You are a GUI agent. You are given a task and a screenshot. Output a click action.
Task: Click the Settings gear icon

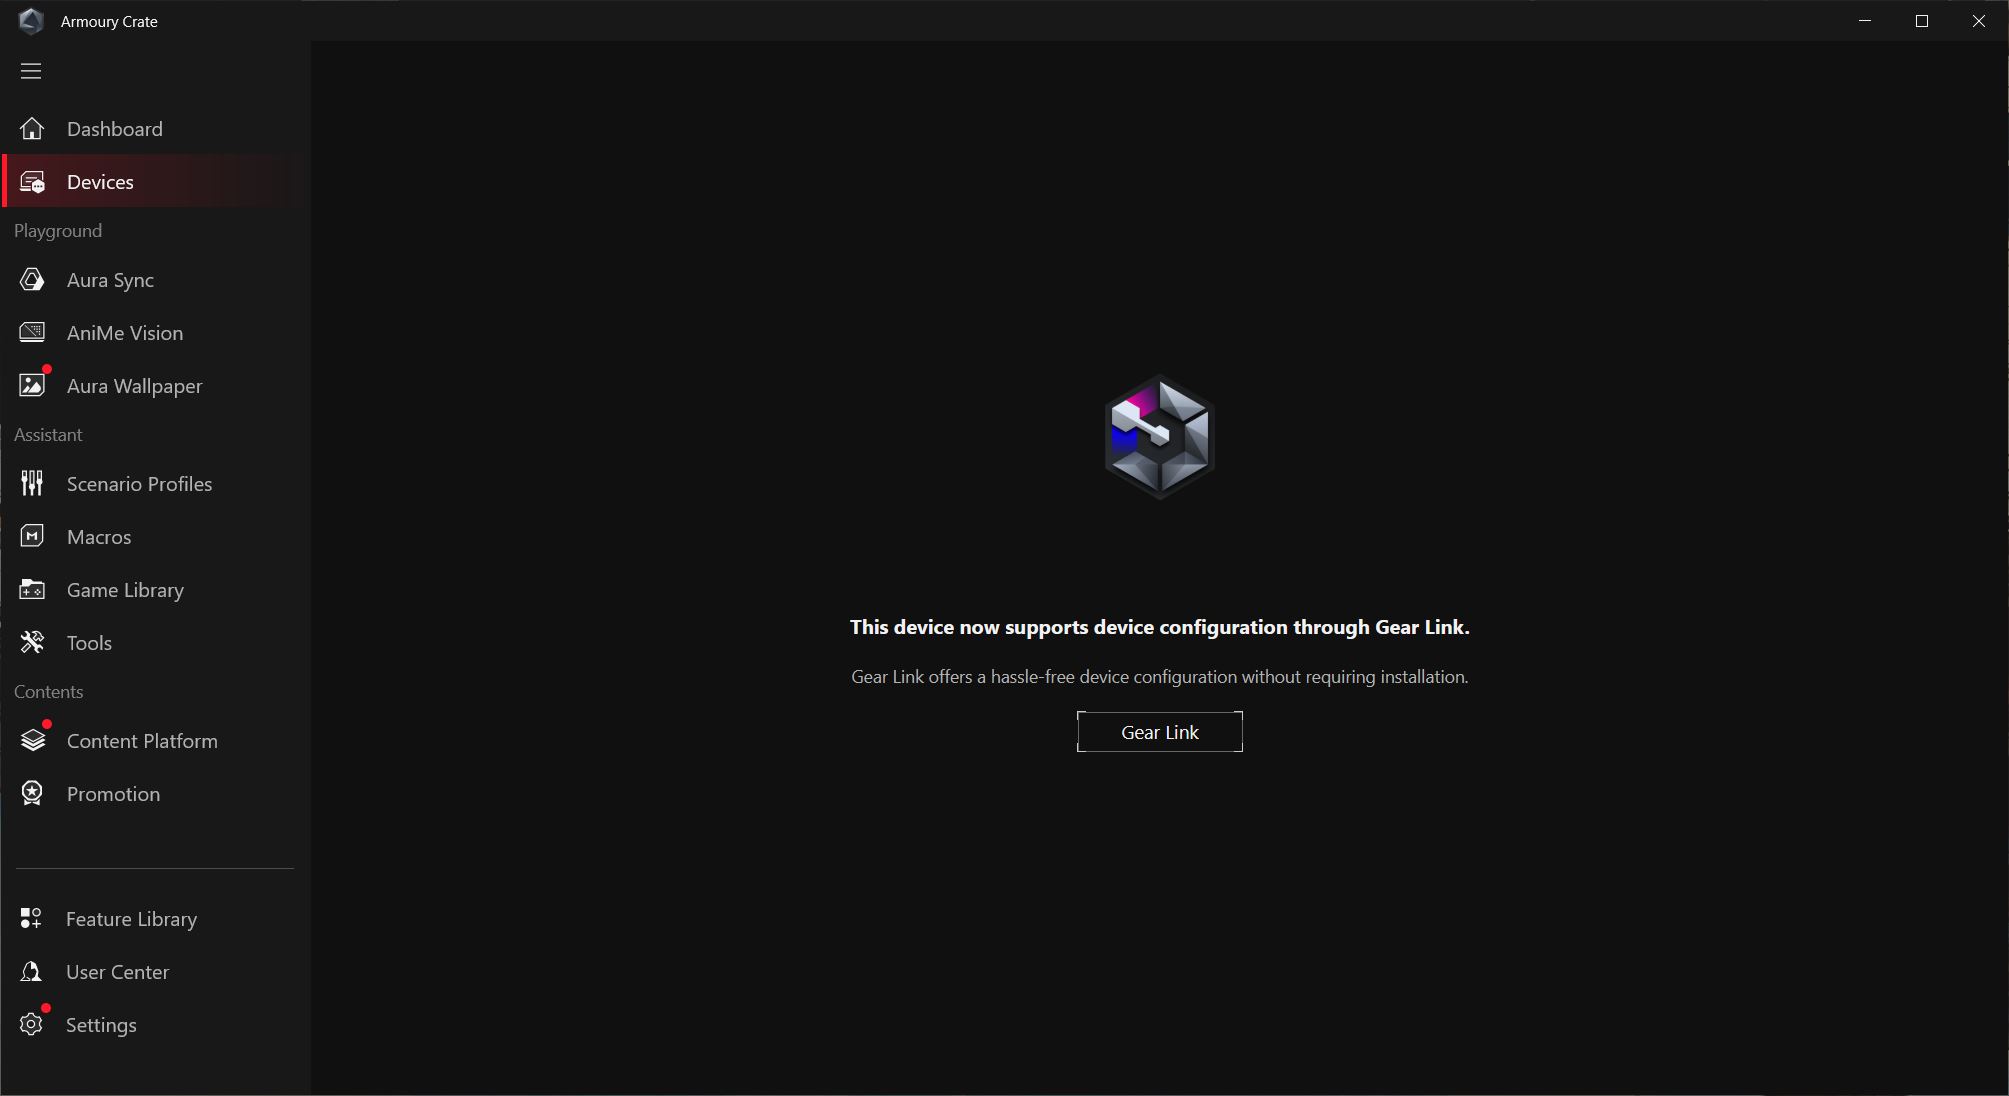click(x=31, y=1025)
